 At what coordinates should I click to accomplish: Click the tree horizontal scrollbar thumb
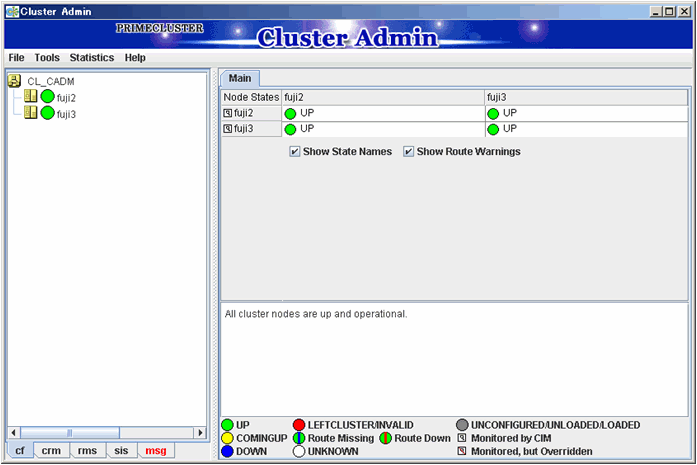70,433
